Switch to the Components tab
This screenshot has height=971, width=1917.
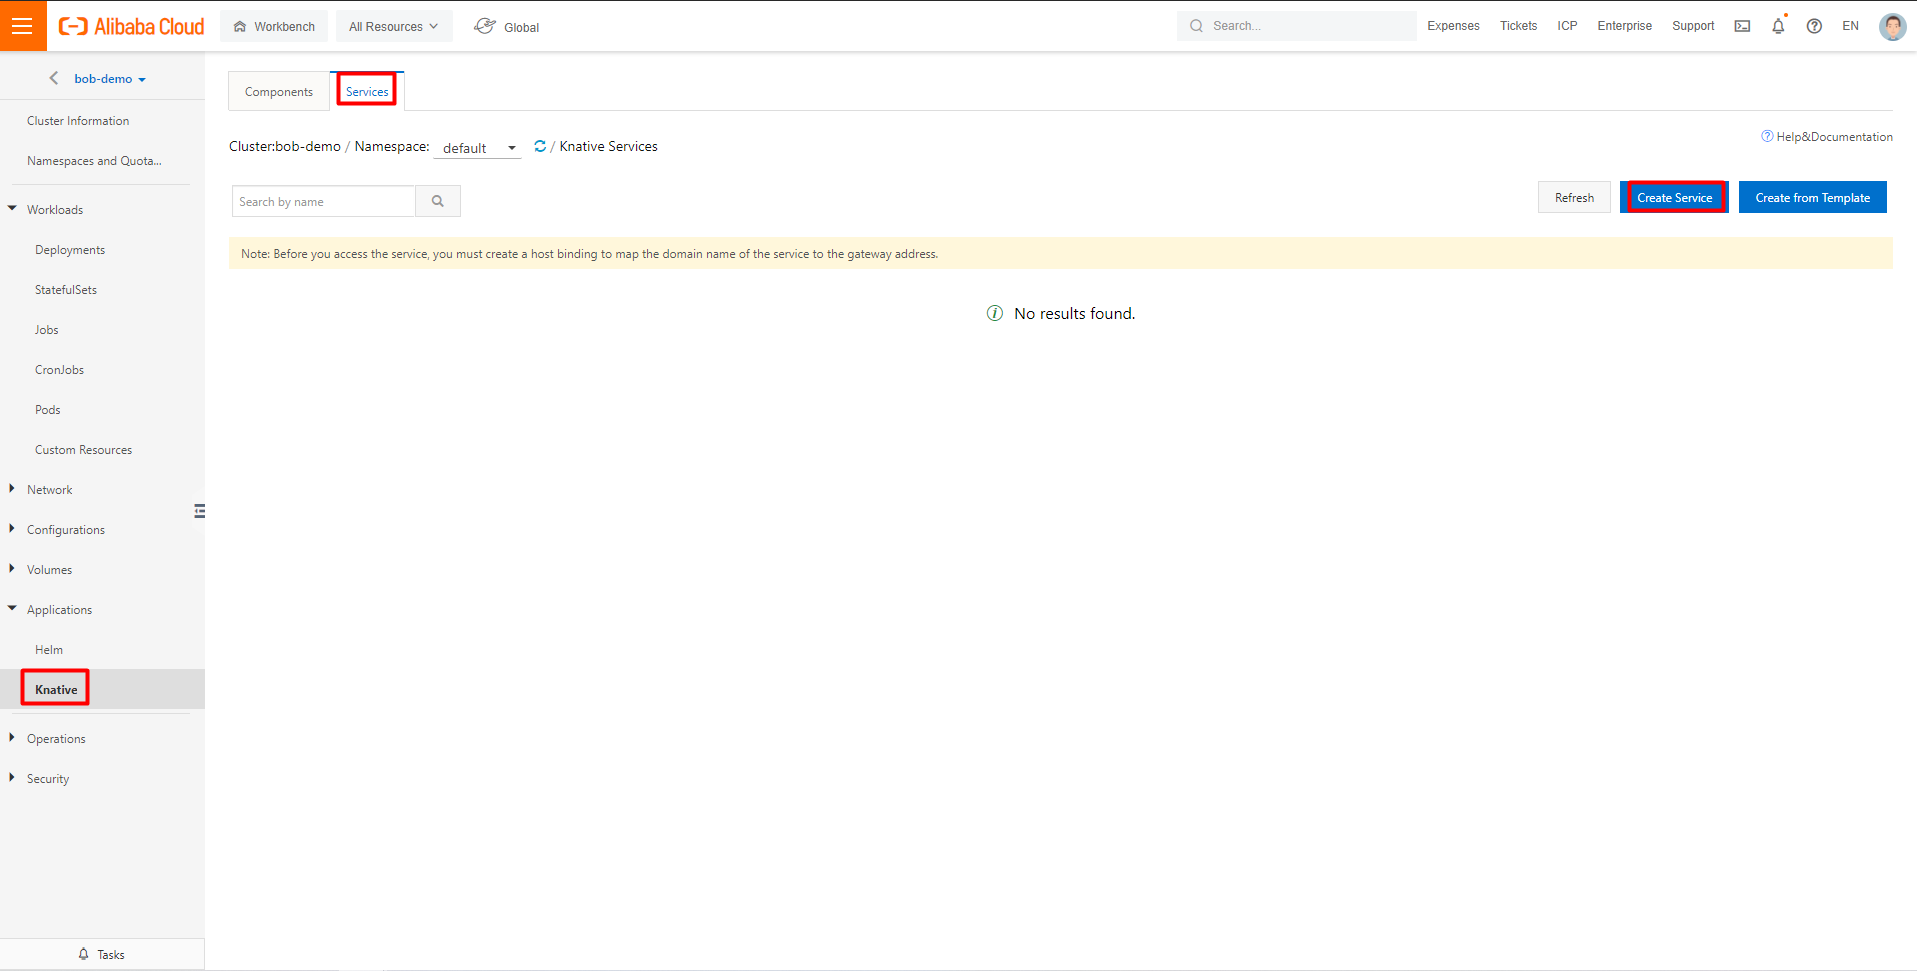click(x=279, y=92)
